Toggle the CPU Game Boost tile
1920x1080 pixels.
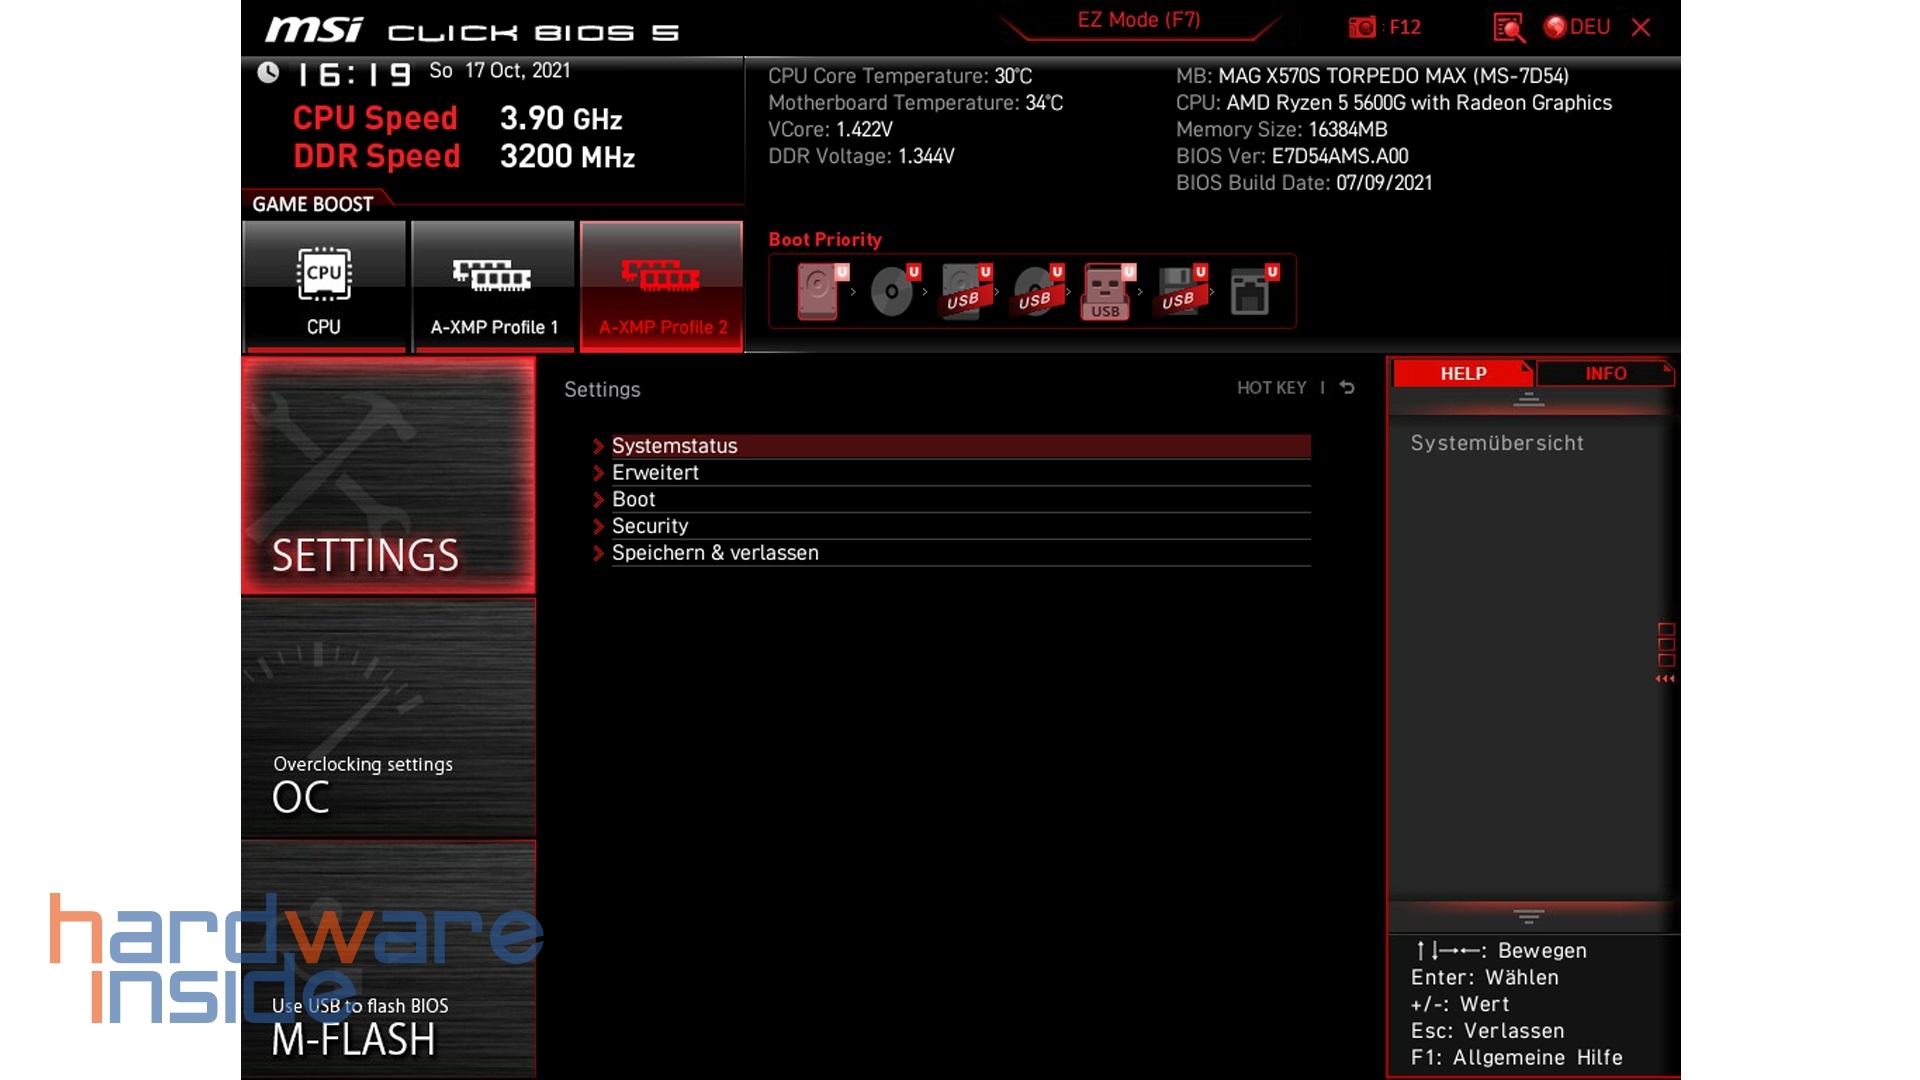coord(323,287)
